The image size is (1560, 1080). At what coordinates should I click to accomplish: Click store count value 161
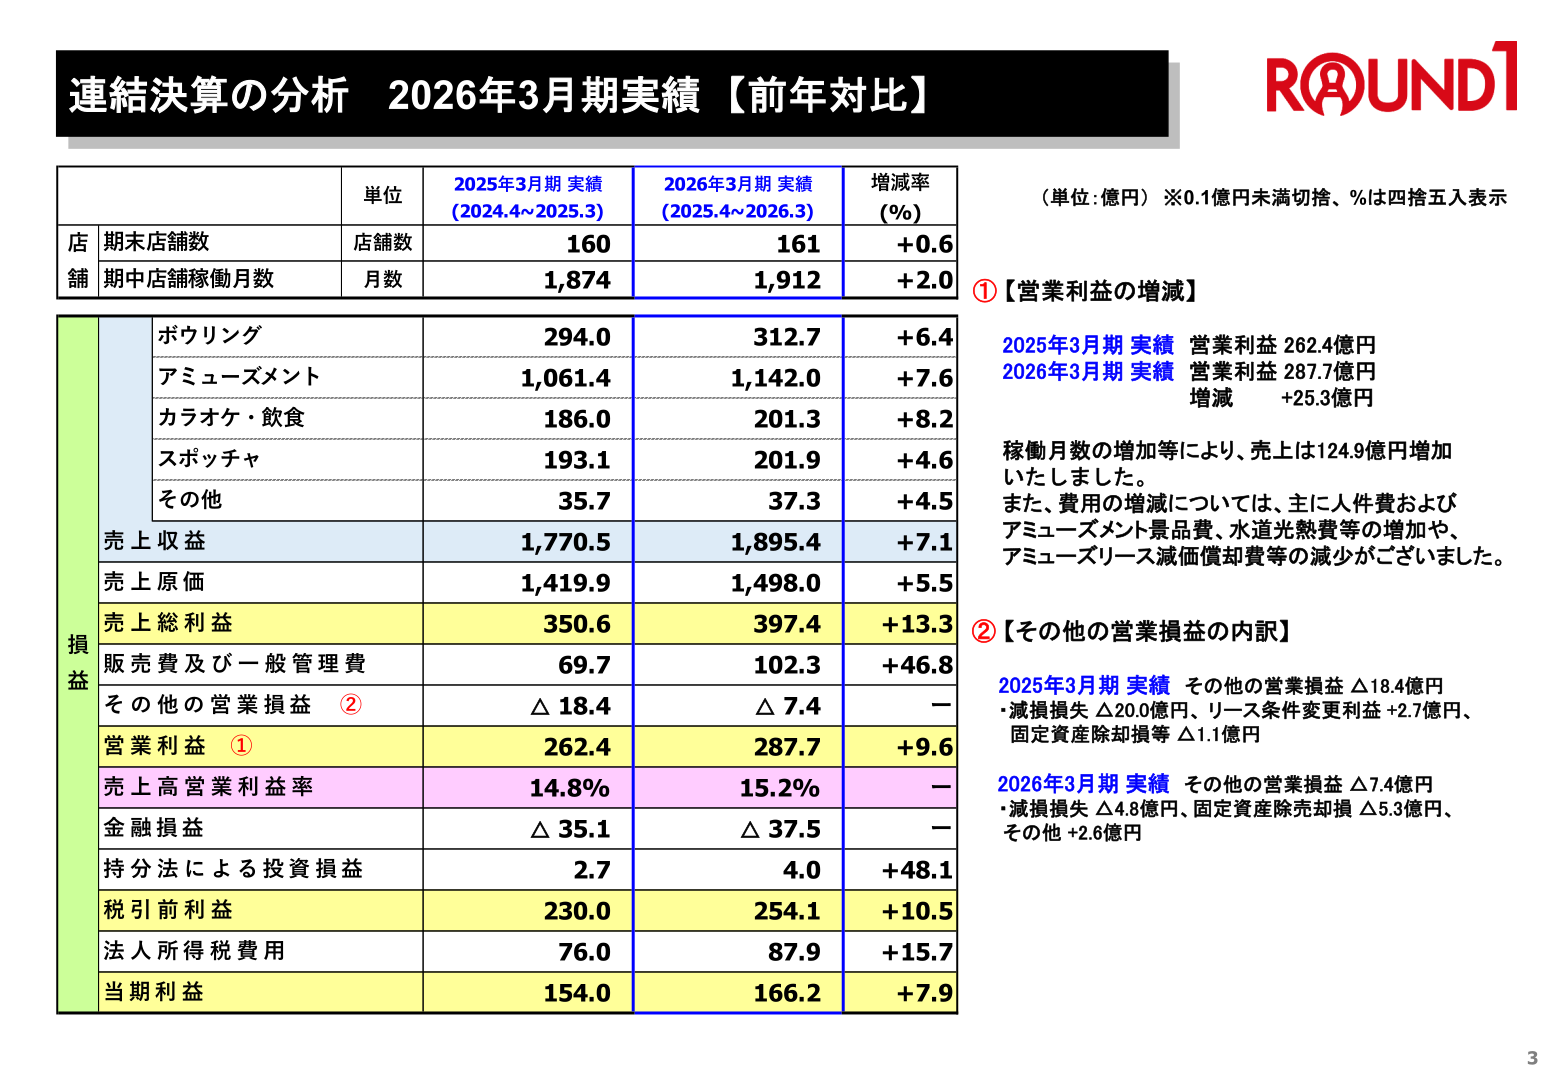pyautogui.click(x=798, y=244)
